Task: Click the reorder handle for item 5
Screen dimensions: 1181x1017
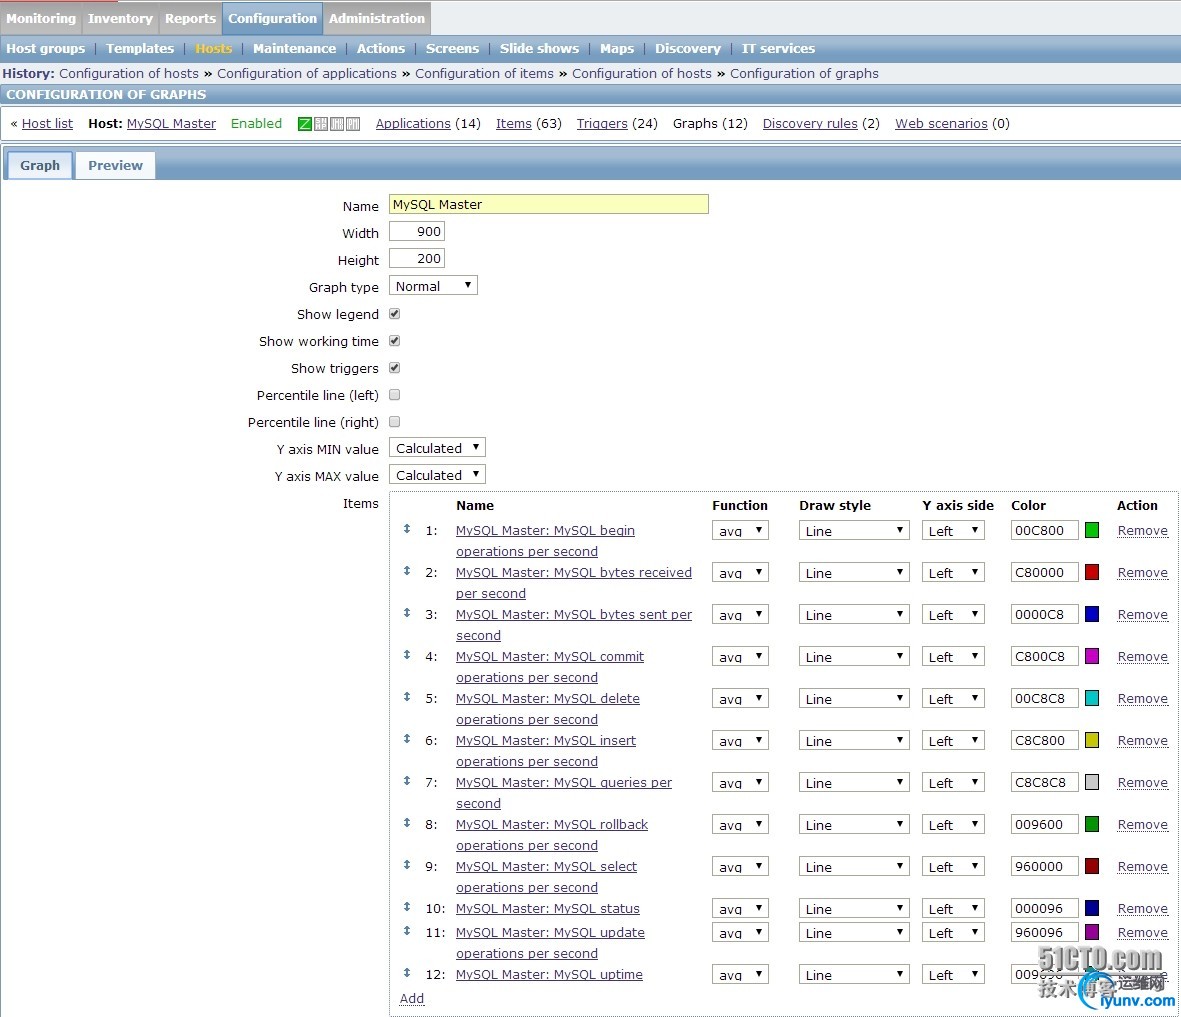Action: pos(407,698)
